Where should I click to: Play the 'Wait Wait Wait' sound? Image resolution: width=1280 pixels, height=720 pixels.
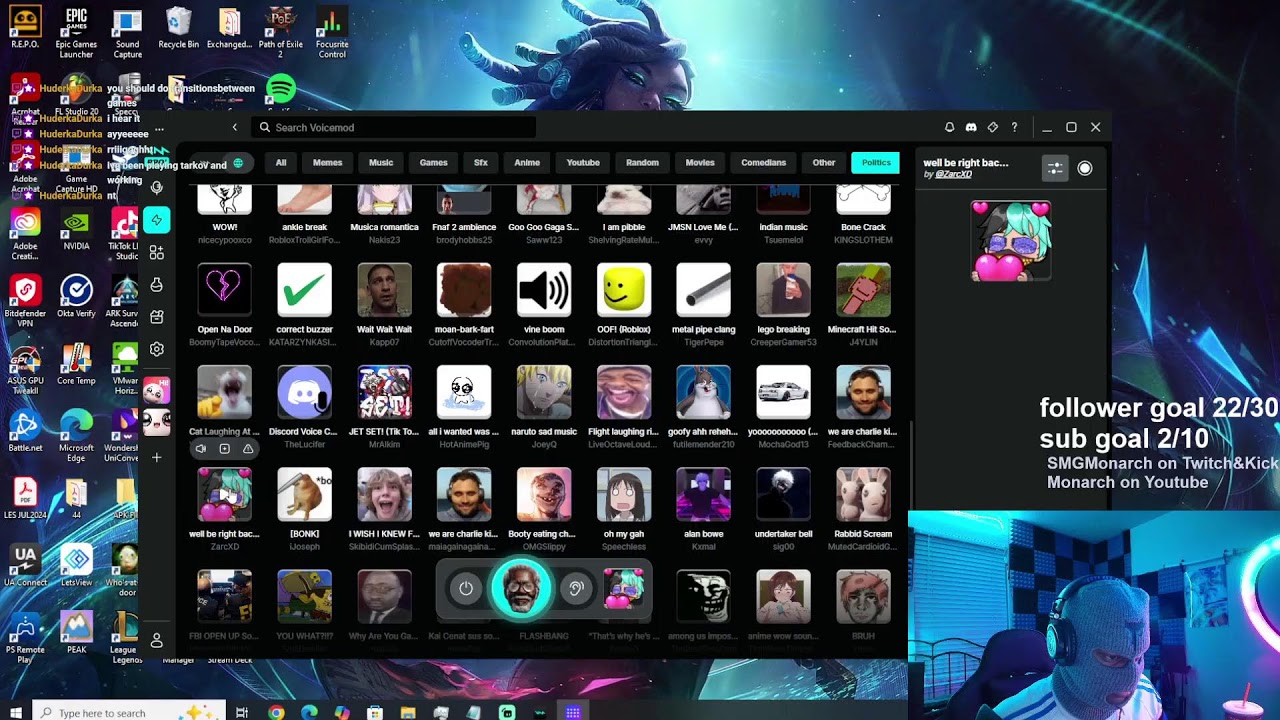[384, 290]
